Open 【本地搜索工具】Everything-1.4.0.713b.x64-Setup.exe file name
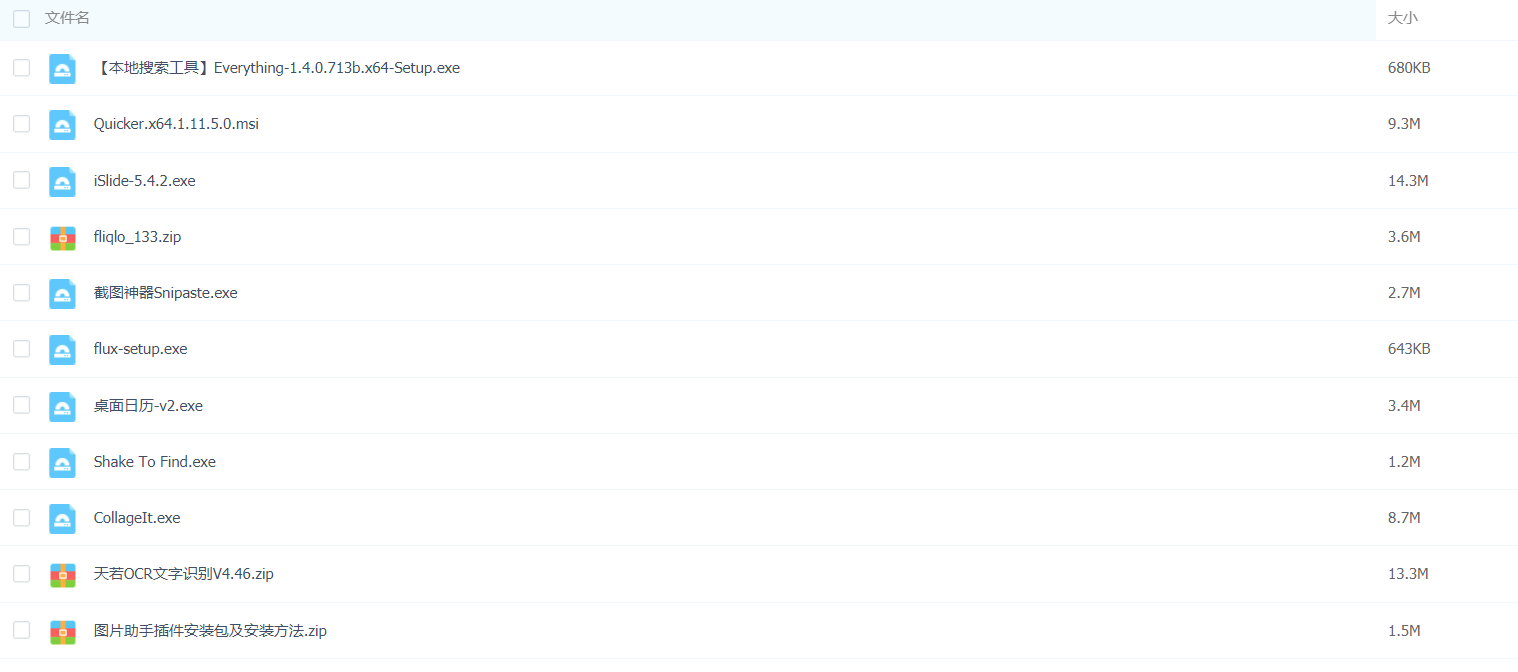The width and height of the screenshot is (1518, 672). (x=277, y=68)
